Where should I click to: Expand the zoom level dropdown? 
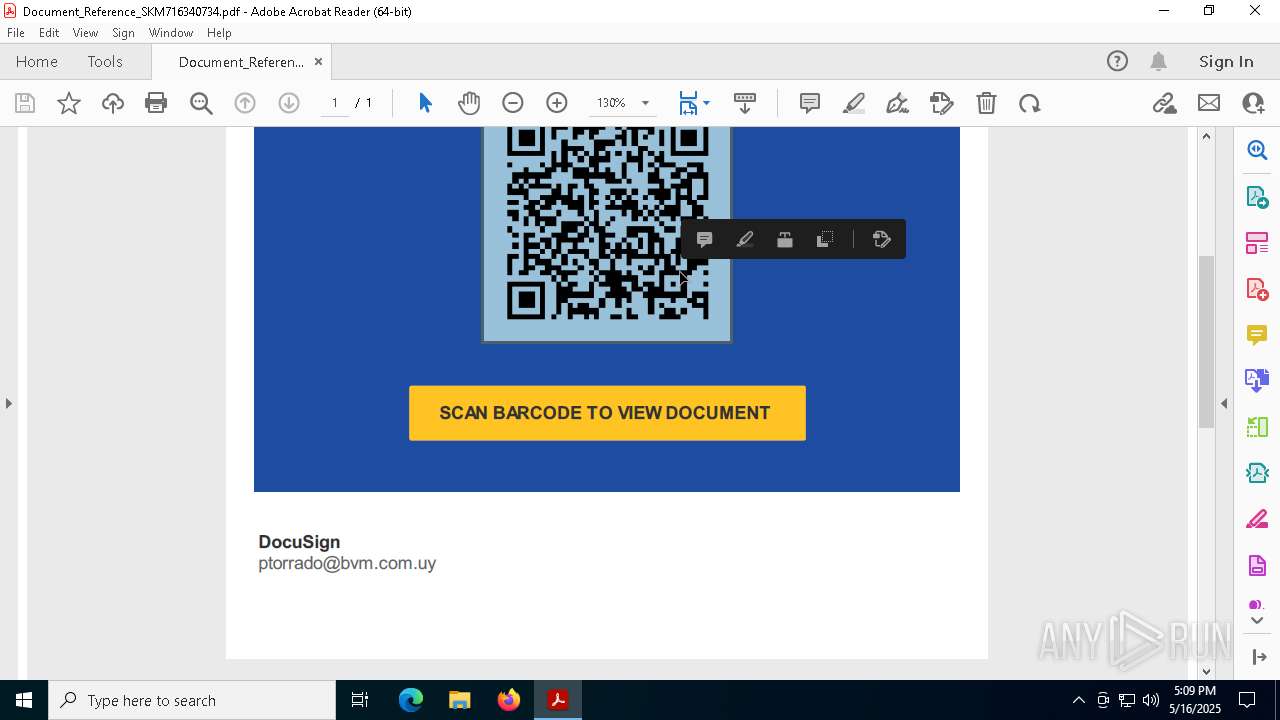pyautogui.click(x=645, y=103)
